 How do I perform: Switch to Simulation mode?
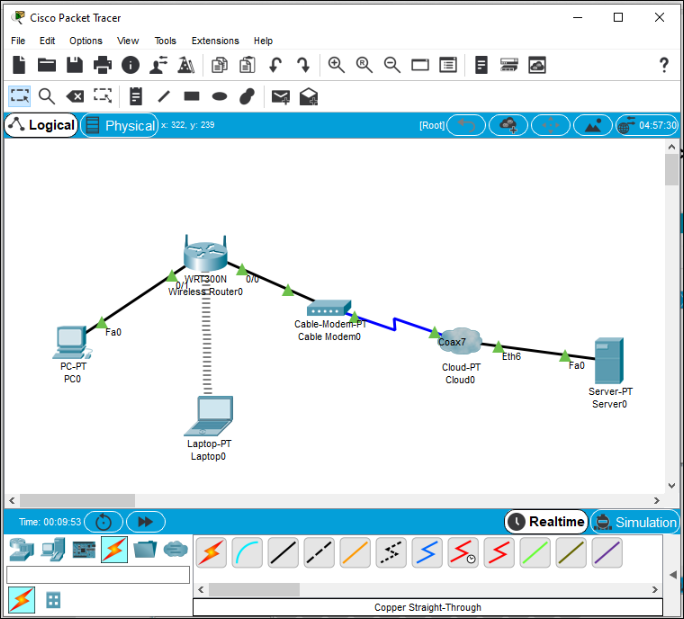click(636, 522)
